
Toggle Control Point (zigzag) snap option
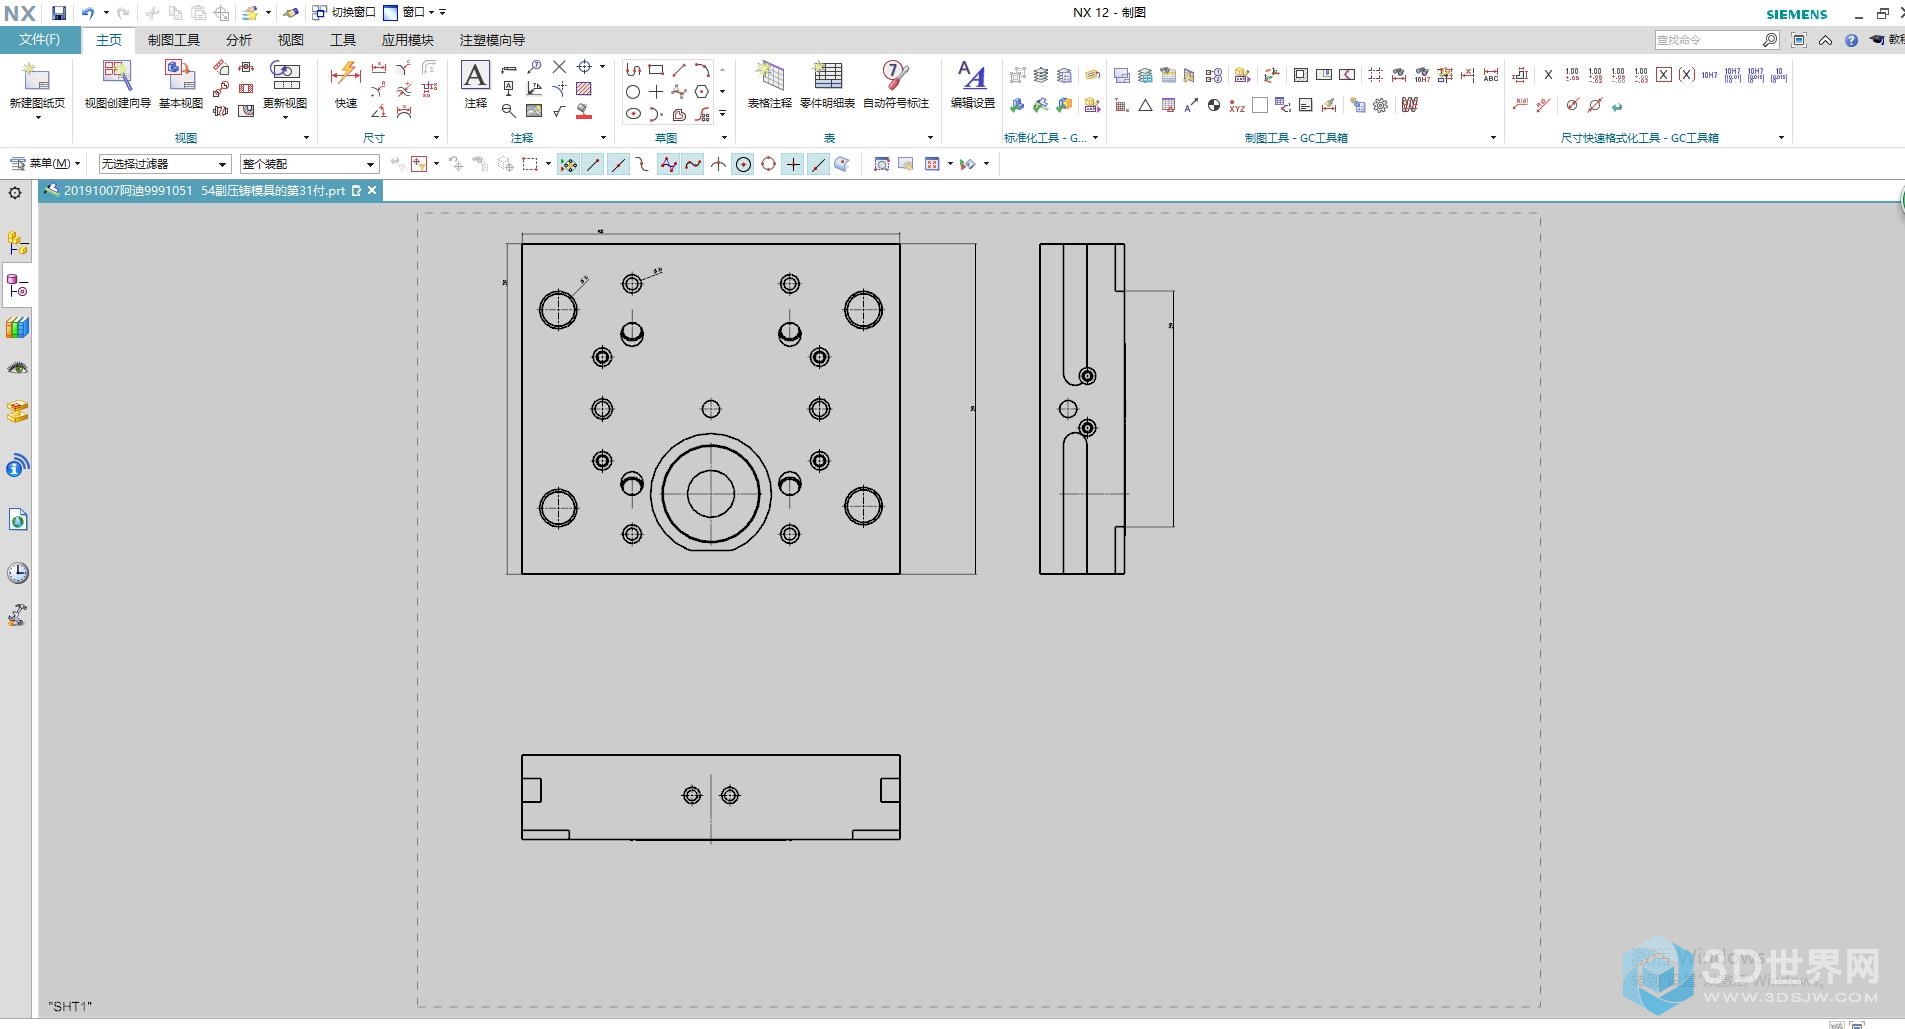tap(668, 165)
